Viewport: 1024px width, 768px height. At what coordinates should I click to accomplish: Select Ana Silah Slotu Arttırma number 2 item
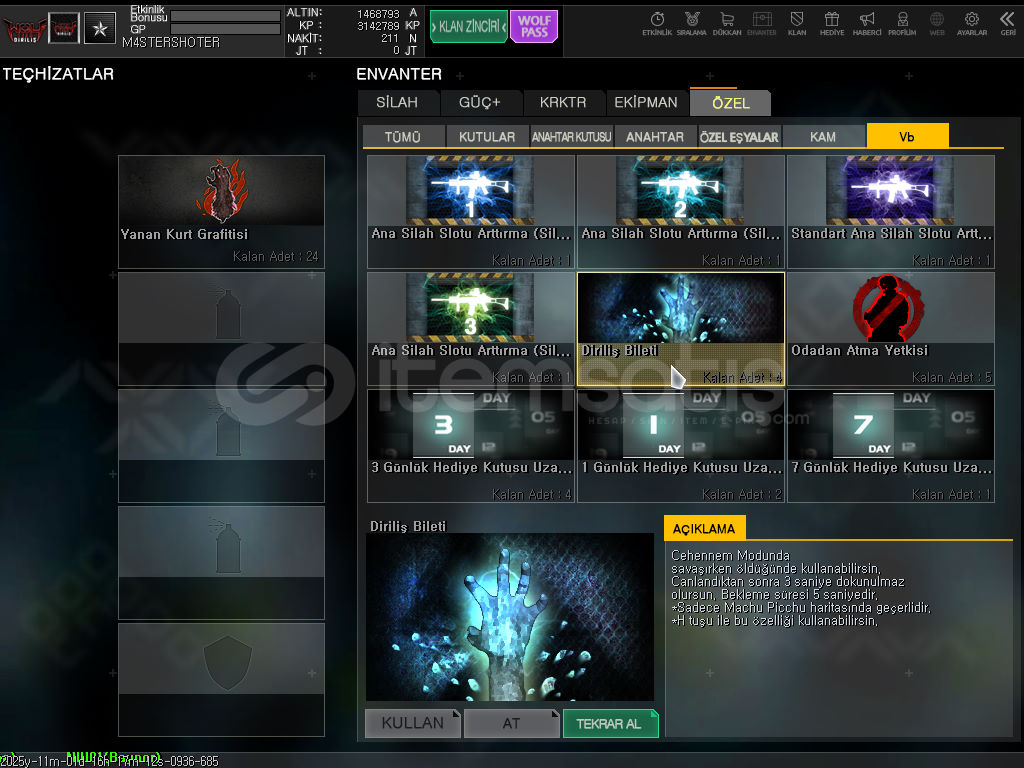click(680, 212)
